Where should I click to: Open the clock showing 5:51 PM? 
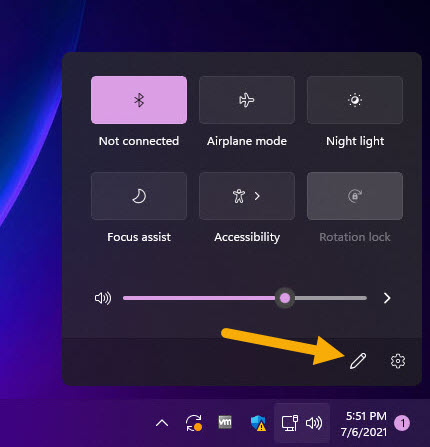(366, 416)
